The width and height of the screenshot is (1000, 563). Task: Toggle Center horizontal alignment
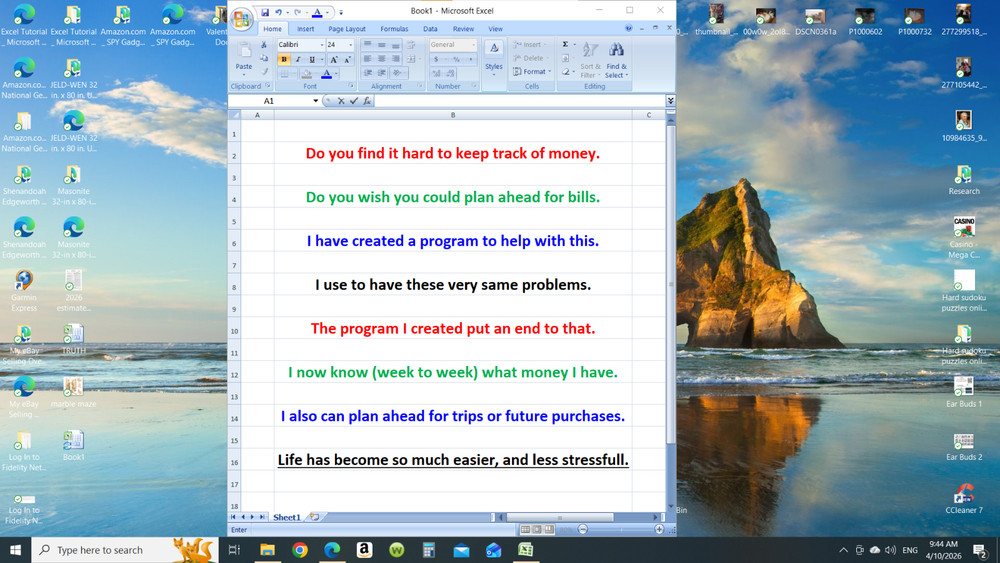coord(381,59)
